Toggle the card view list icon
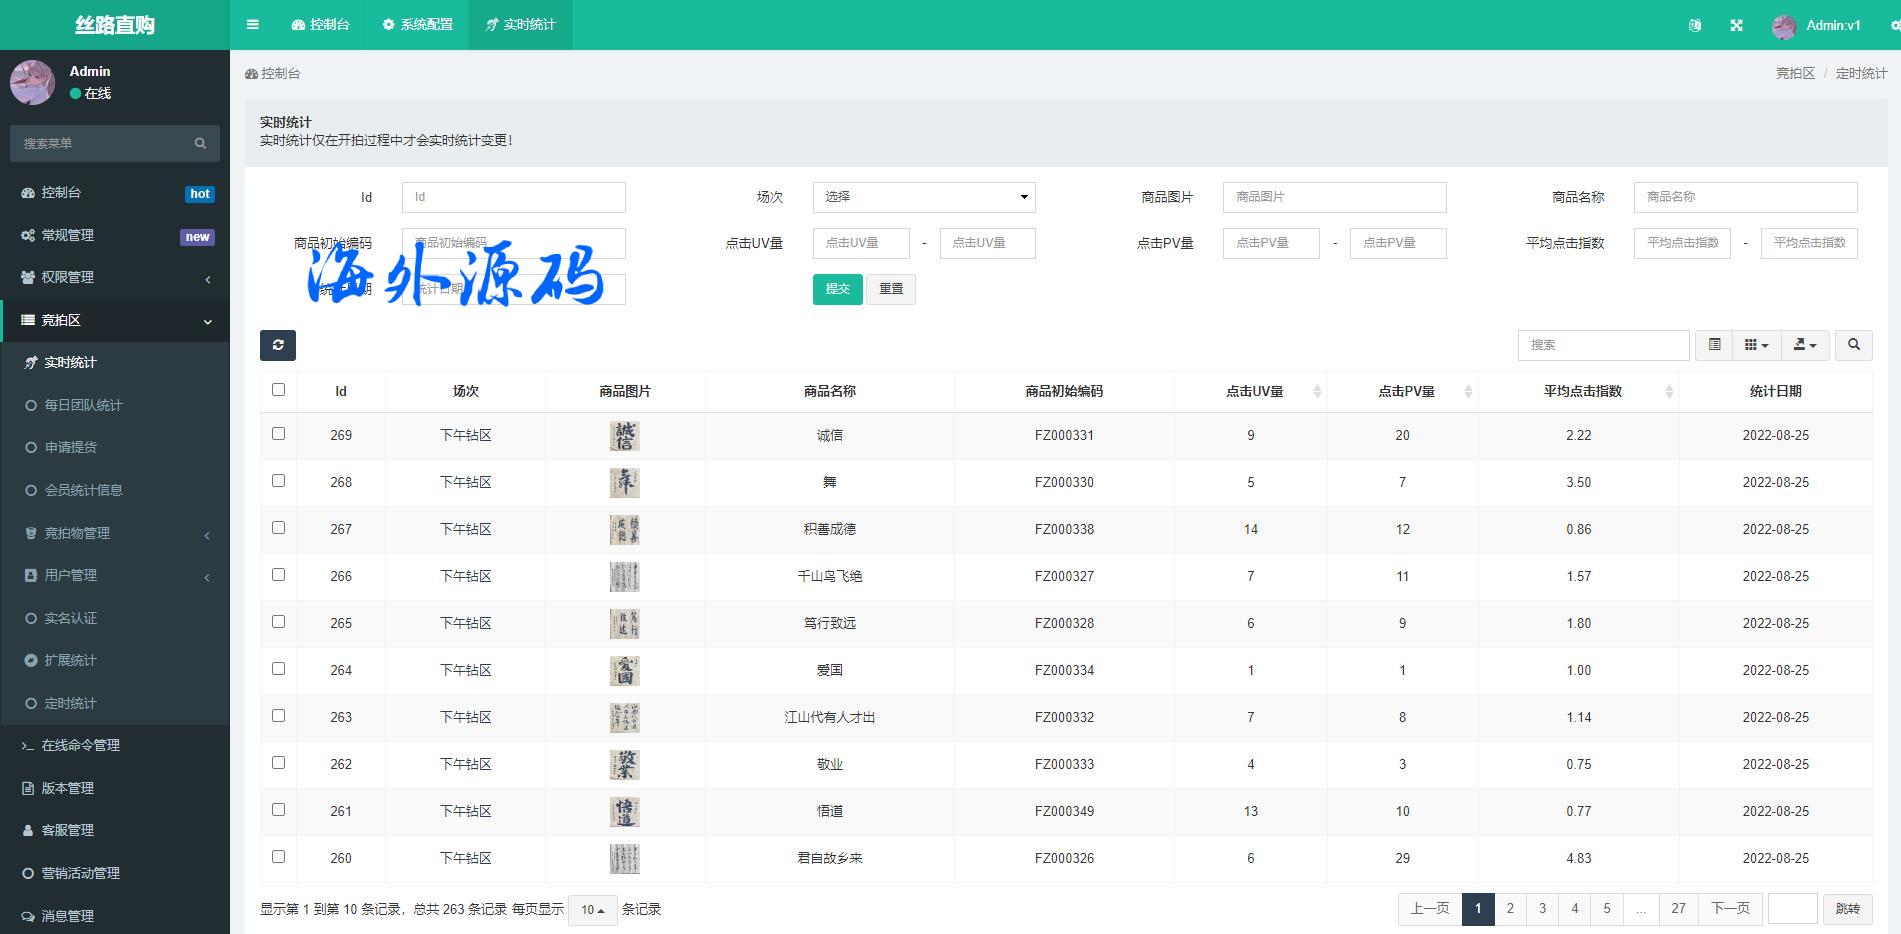This screenshot has width=1901, height=934. [1714, 345]
